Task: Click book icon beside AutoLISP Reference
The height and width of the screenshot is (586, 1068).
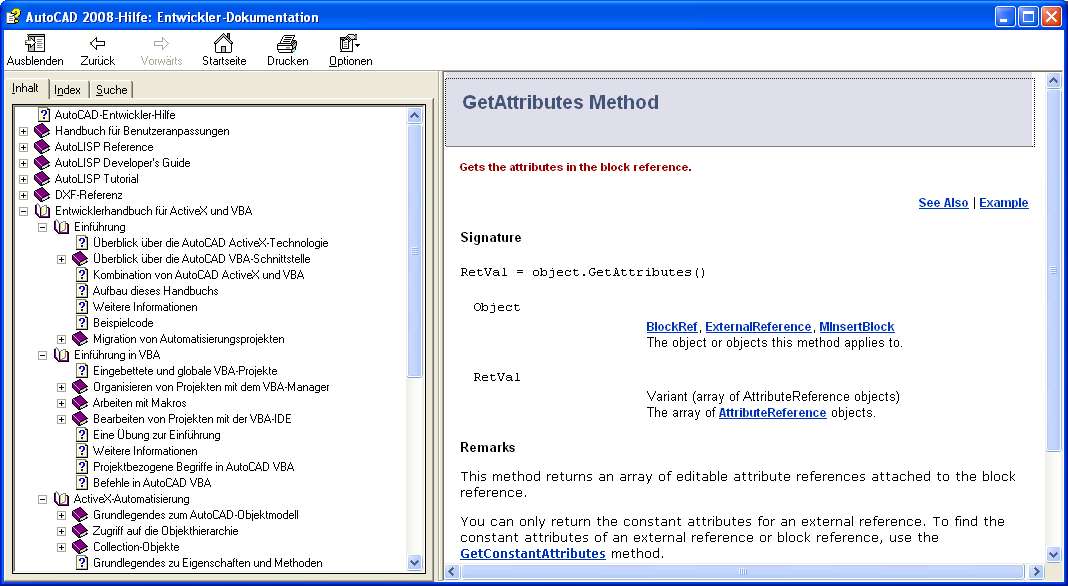Action: tap(42, 146)
